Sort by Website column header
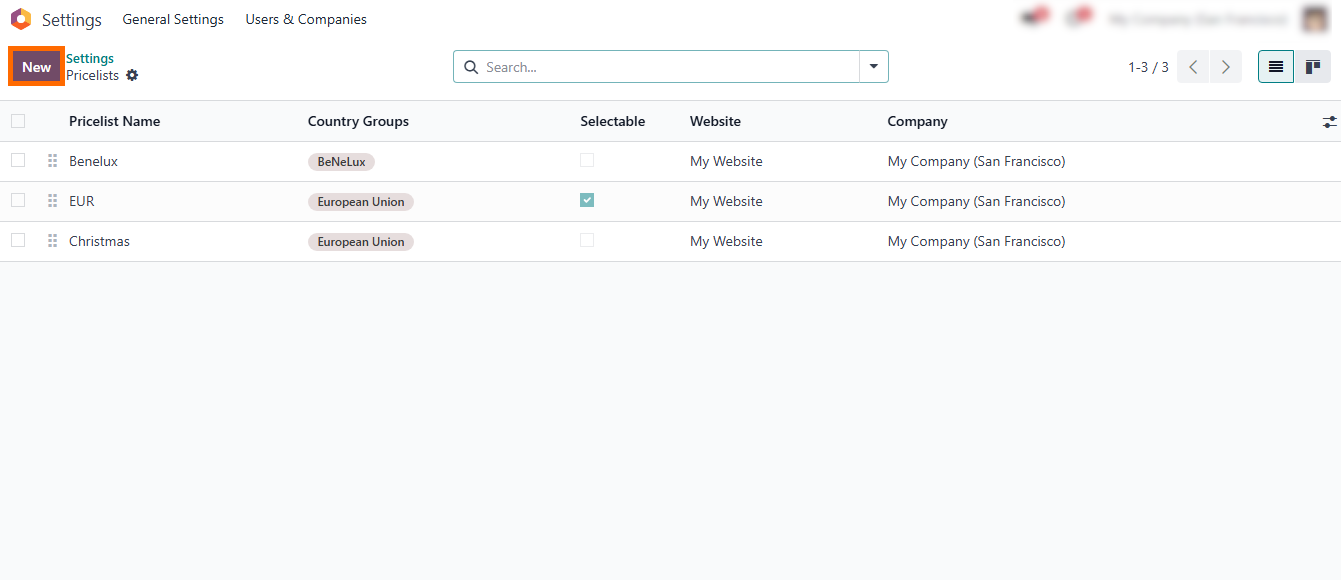 tap(716, 121)
